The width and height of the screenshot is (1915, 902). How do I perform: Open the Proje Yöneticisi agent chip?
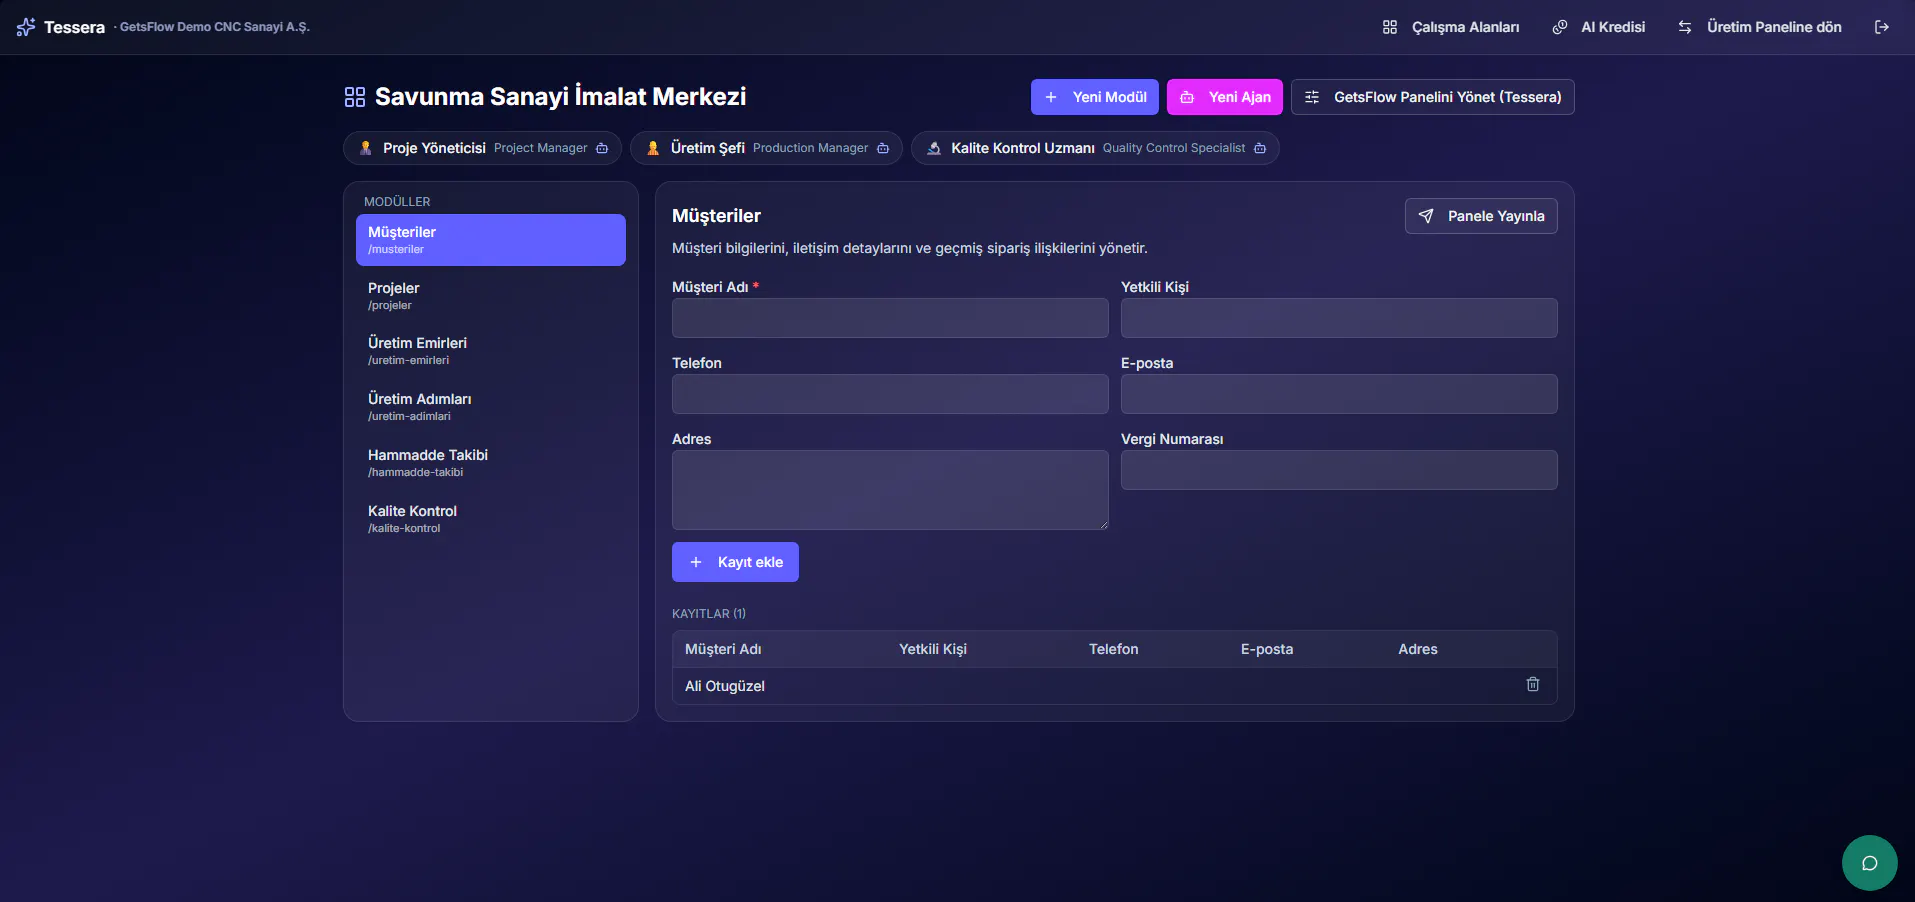(482, 148)
